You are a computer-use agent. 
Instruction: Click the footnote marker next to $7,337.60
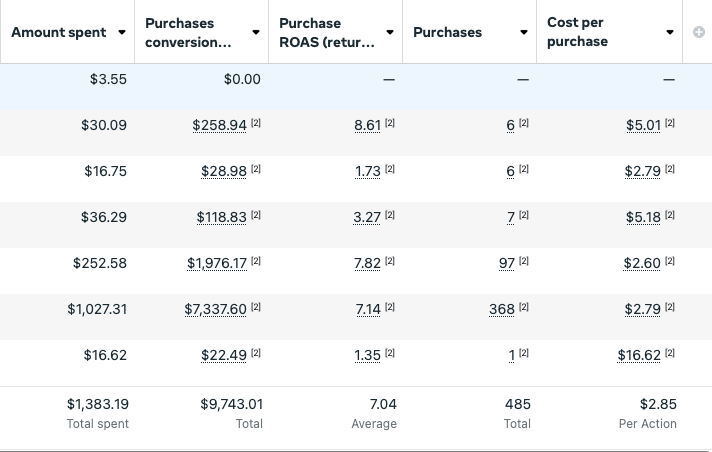pyautogui.click(x=256, y=308)
